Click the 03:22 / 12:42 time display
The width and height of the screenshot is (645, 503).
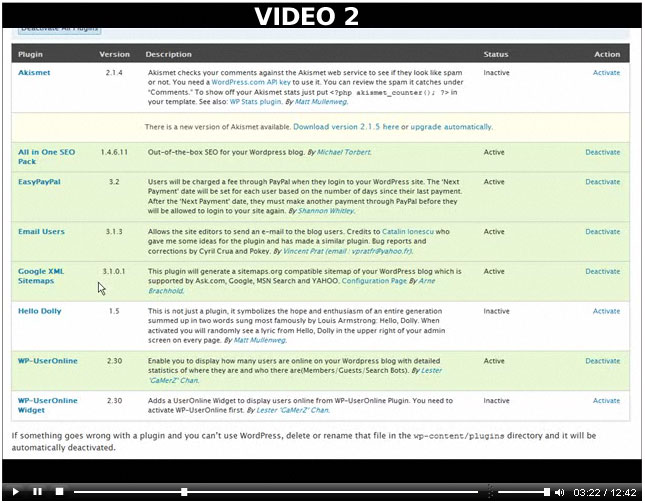(x=605, y=492)
